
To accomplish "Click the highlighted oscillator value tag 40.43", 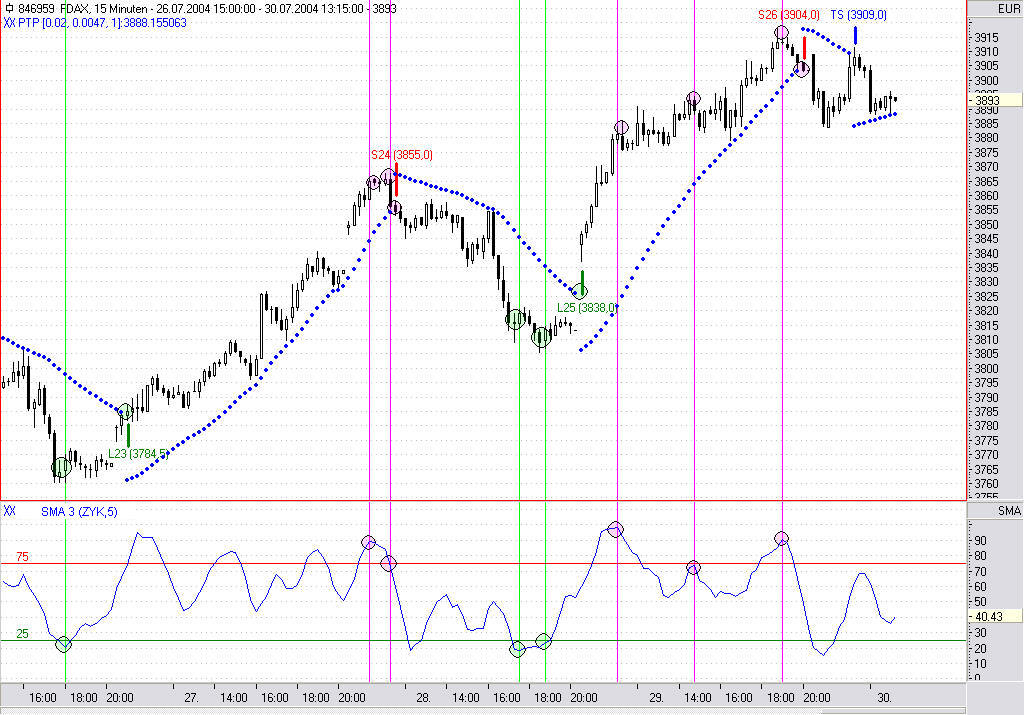I will coord(995,616).
